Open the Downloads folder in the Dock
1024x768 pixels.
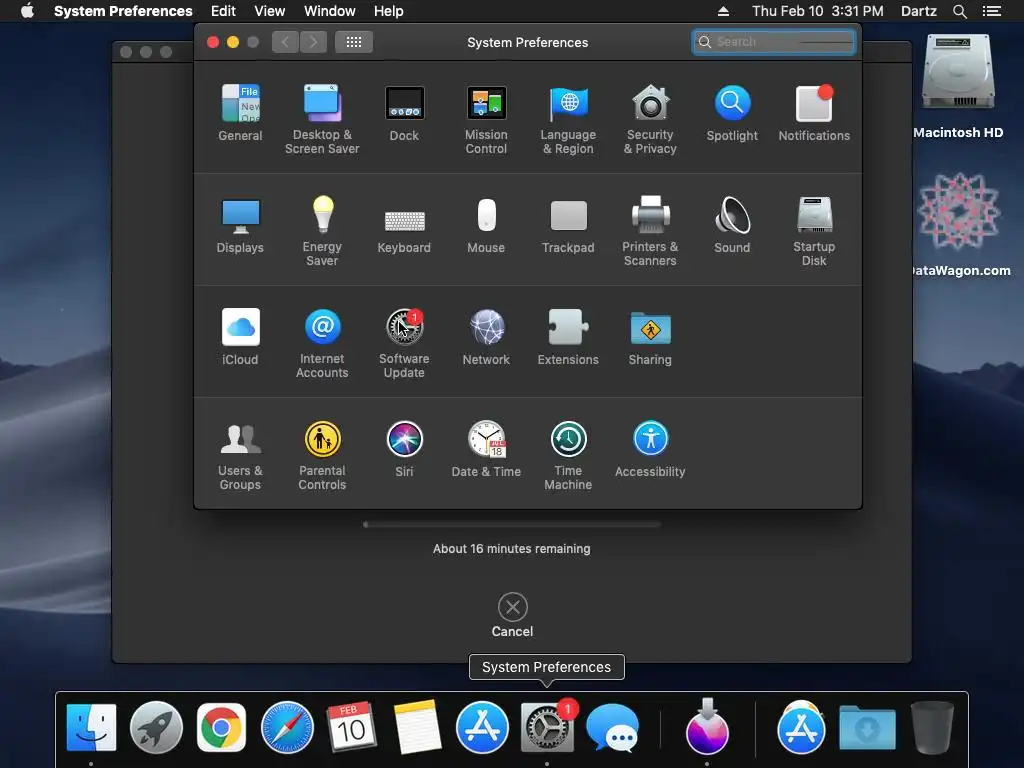tap(867, 728)
